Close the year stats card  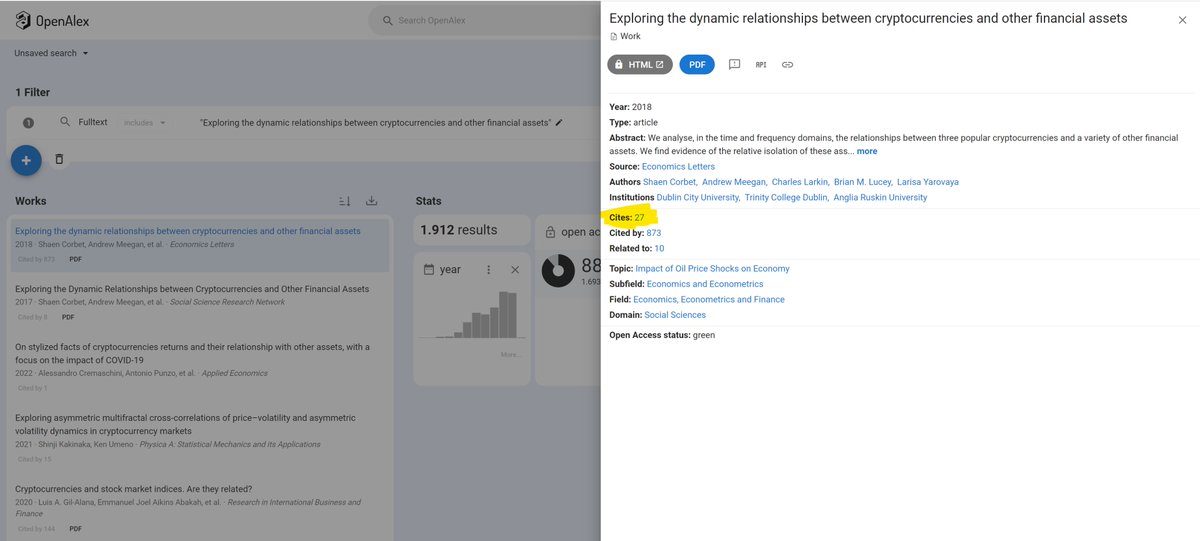(x=515, y=270)
